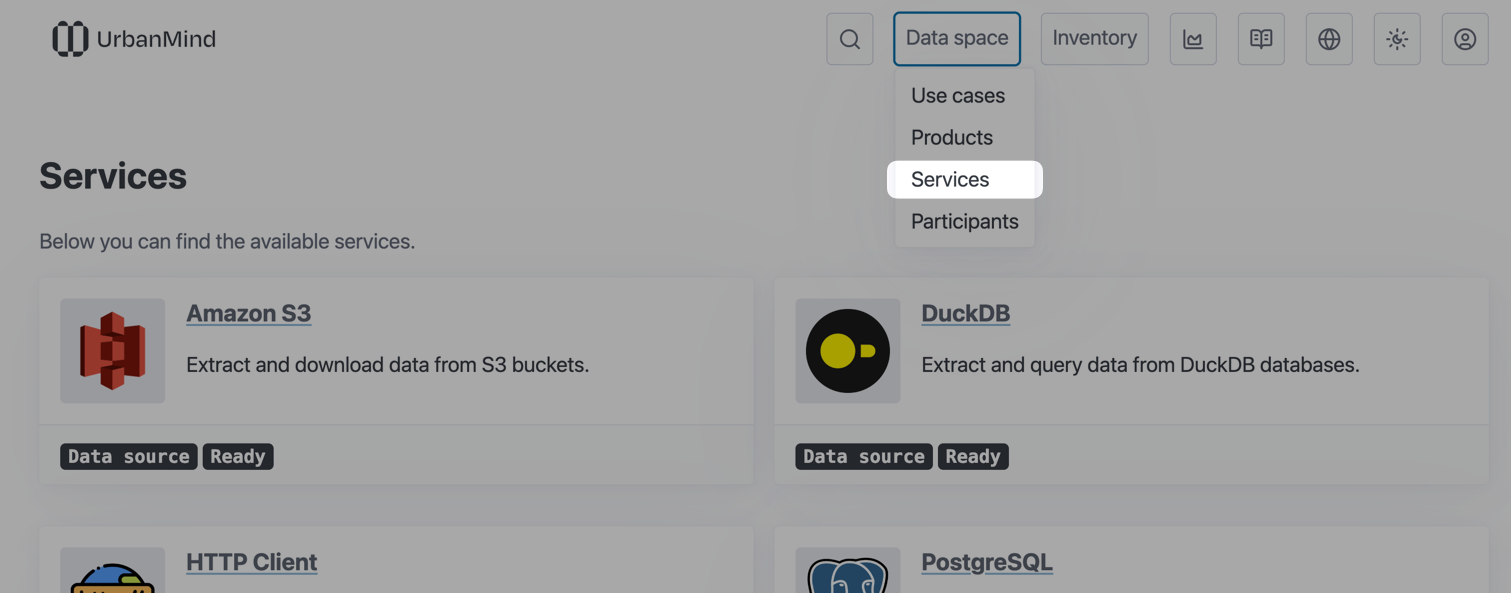Click Ready tag on DuckDB card
The height and width of the screenshot is (593, 1511).
[973, 456]
